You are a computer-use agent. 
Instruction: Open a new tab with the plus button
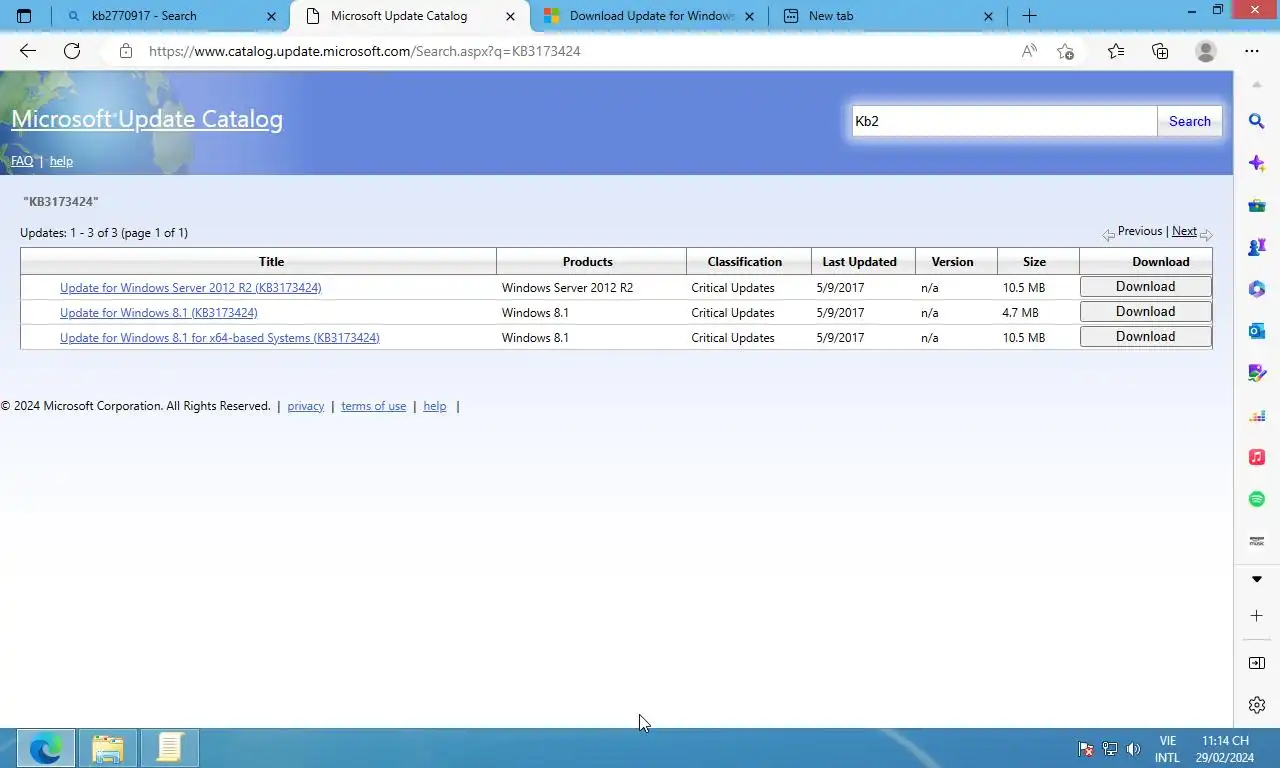(1029, 16)
